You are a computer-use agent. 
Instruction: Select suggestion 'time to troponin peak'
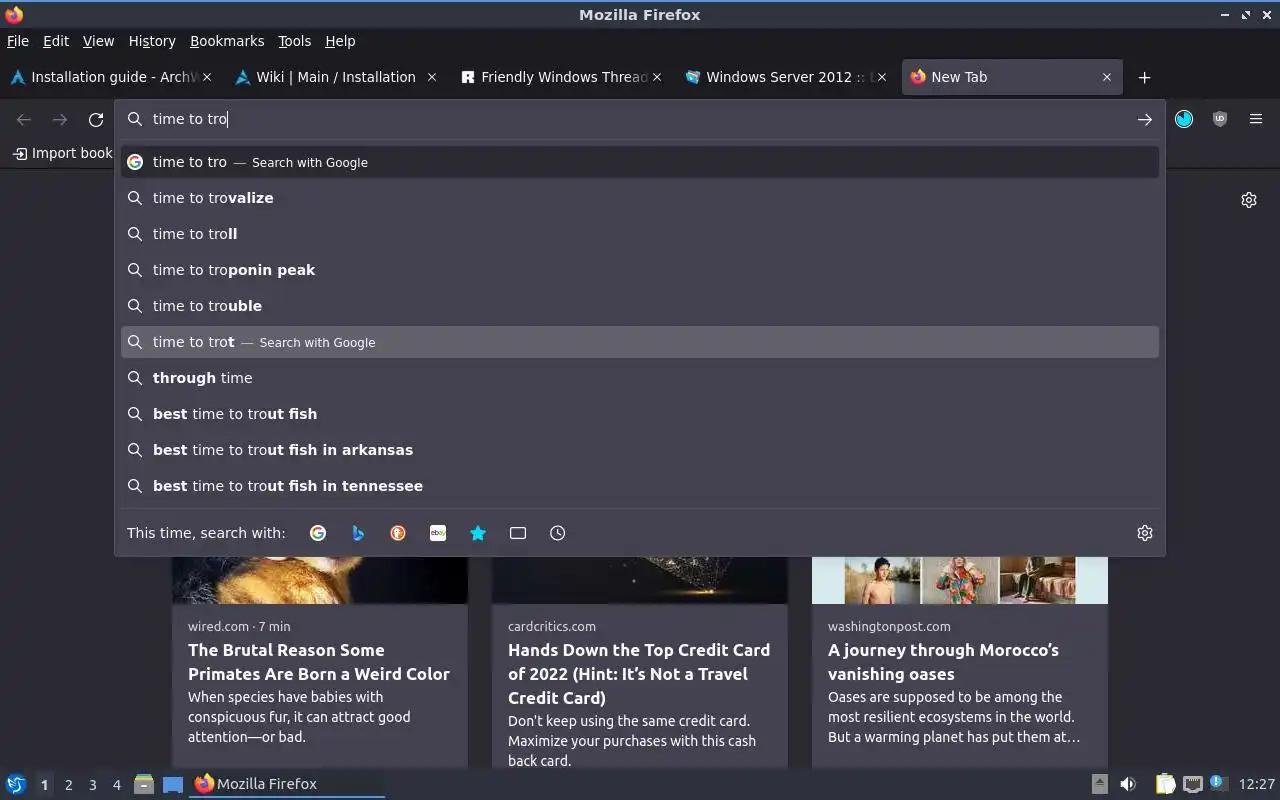640,270
